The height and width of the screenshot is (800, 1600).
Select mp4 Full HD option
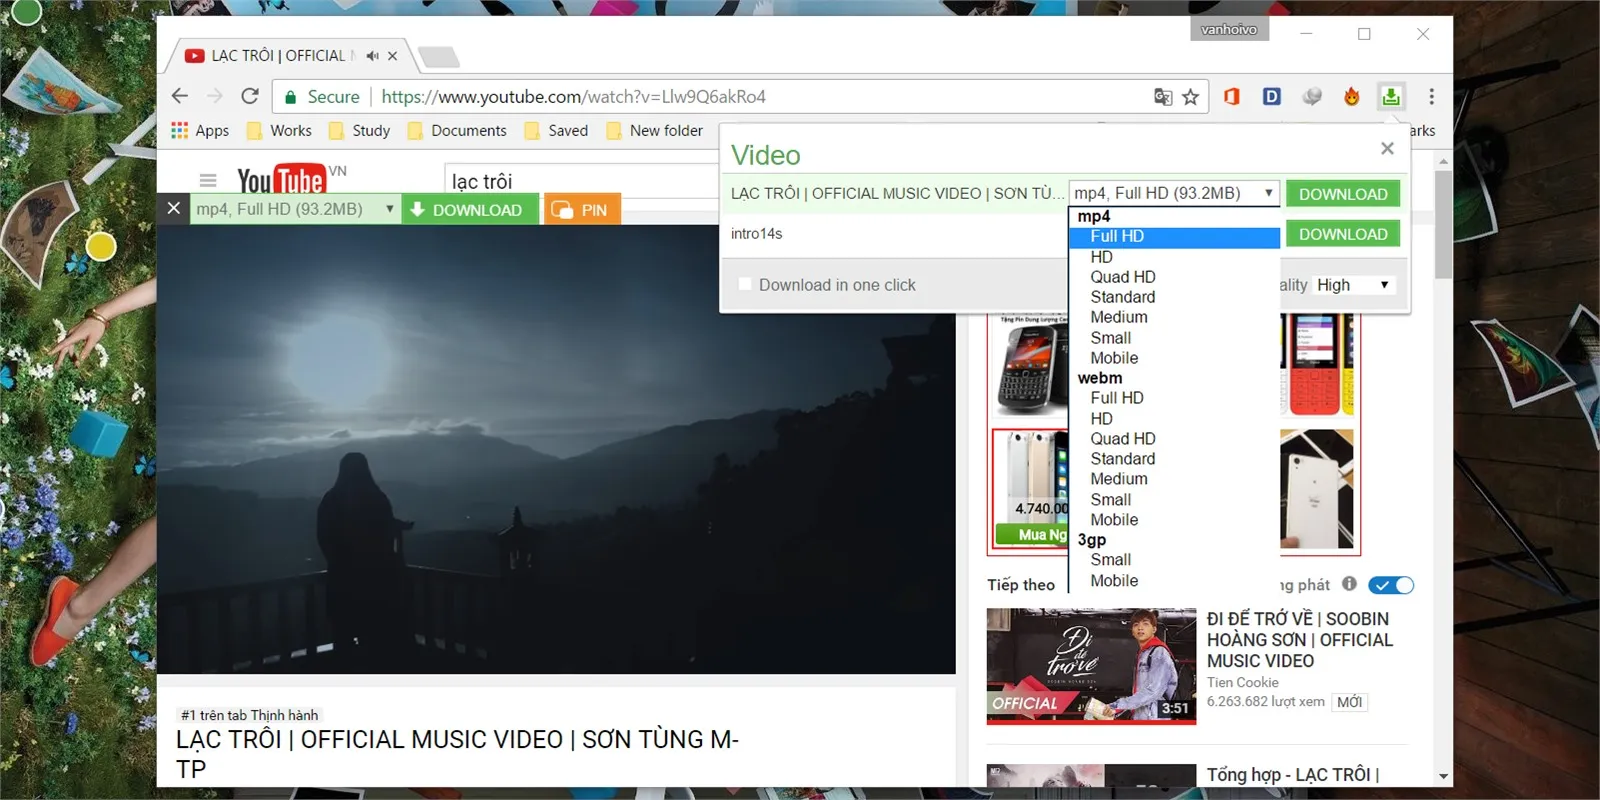1174,236
